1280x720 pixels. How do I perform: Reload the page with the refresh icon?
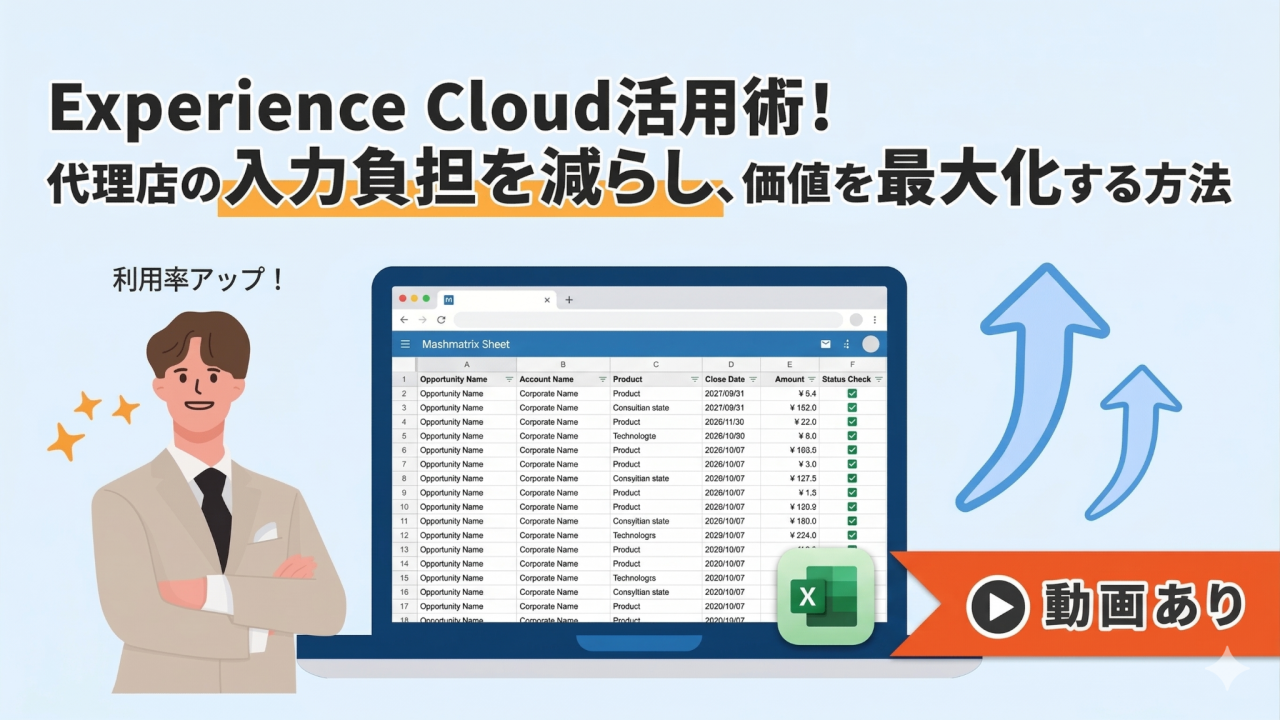(440, 320)
